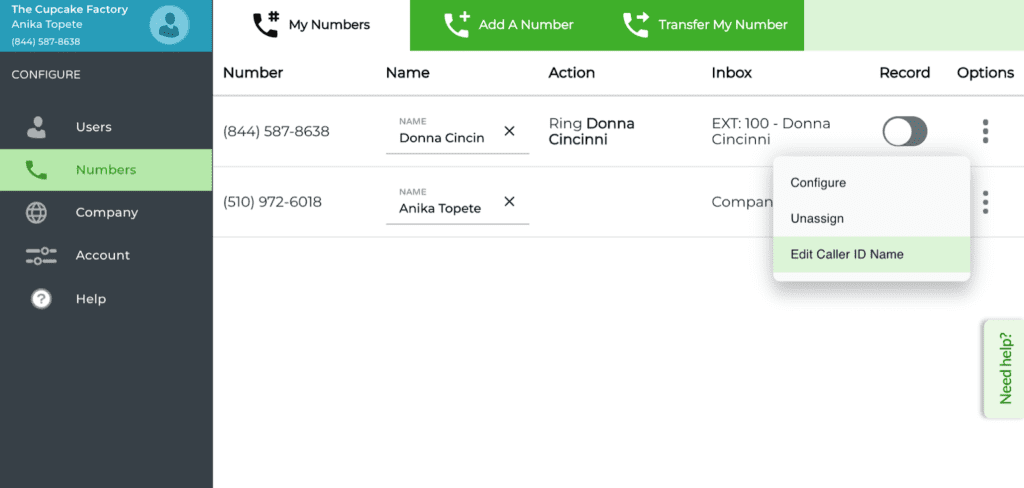1024x488 pixels.
Task: Open options menu for (510) 972-6018
Action: pos(985,202)
